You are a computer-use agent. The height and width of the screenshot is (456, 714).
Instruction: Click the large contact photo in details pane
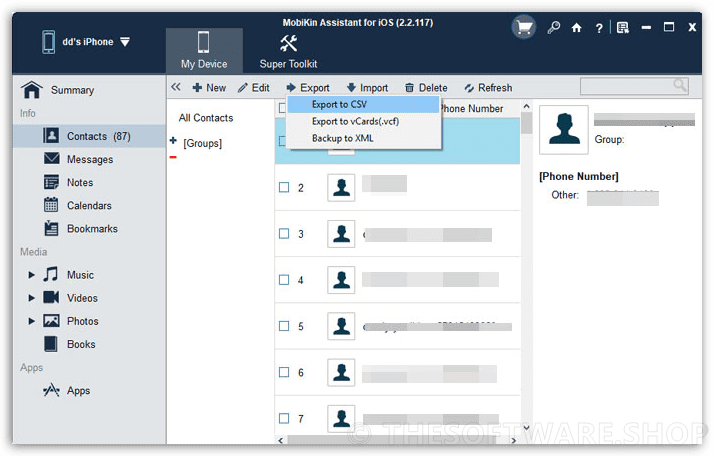(564, 130)
